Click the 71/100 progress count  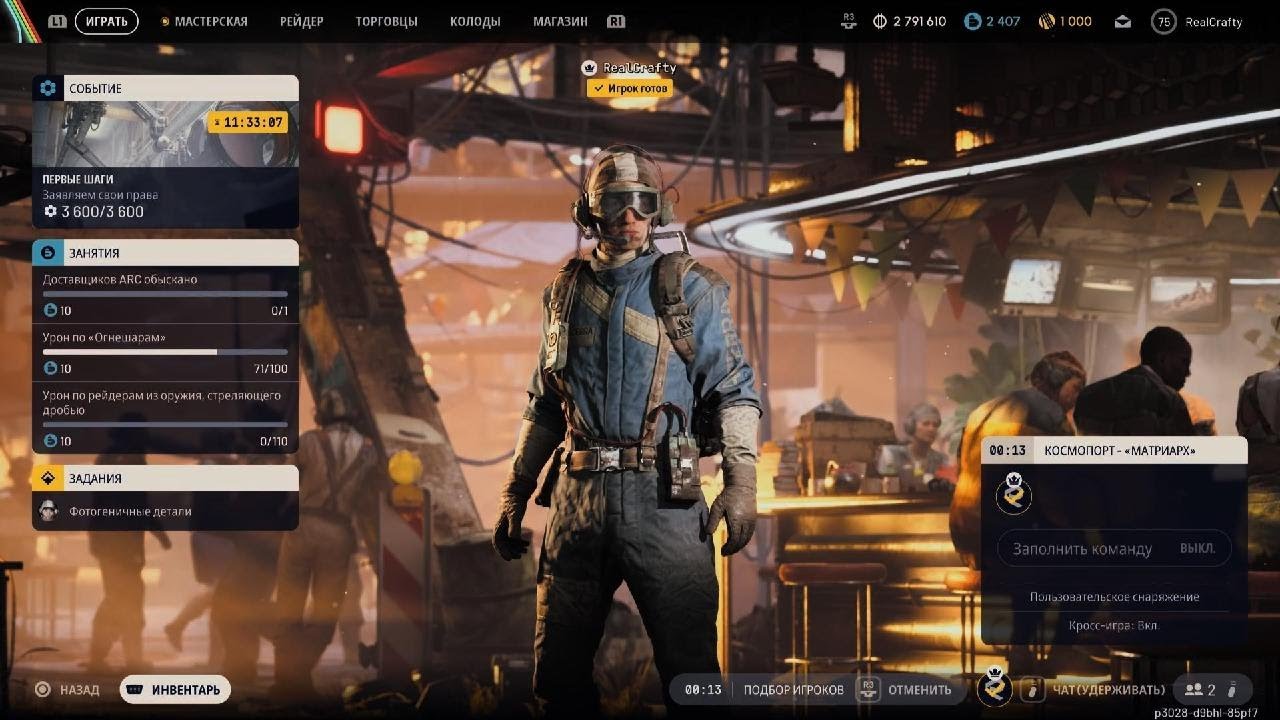point(270,370)
